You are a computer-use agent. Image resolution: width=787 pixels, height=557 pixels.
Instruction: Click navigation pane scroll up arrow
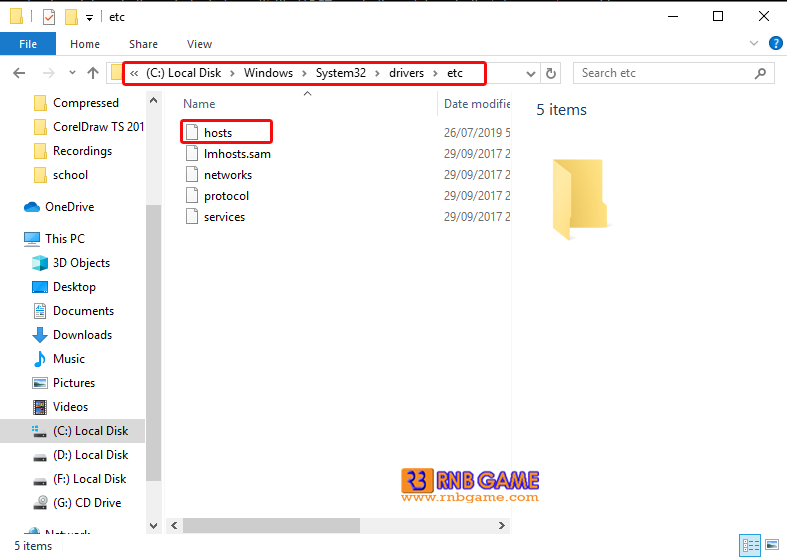[154, 100]
